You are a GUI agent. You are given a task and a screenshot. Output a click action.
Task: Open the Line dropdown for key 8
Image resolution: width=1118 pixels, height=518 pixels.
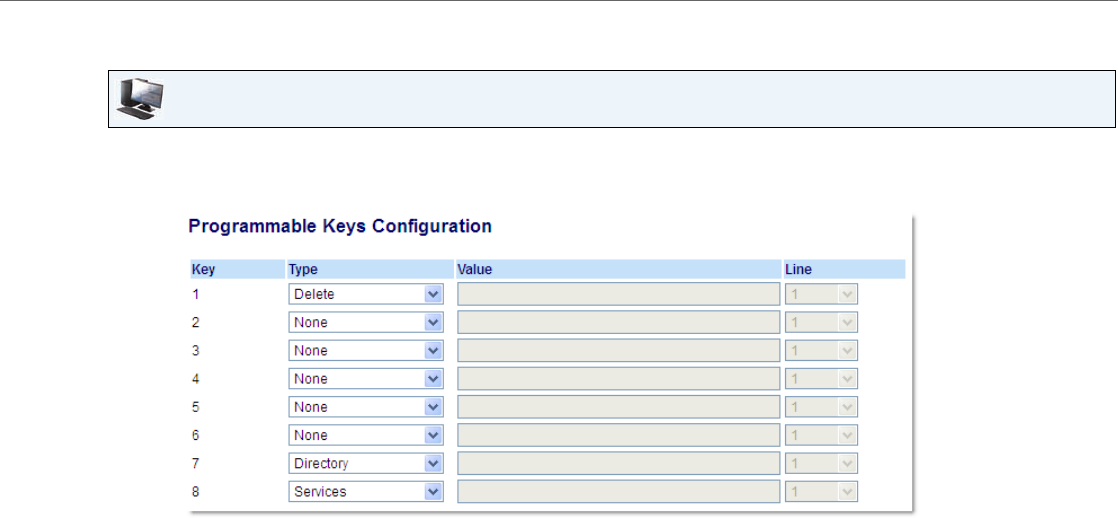pyautogui.click(x=821, y=492)
